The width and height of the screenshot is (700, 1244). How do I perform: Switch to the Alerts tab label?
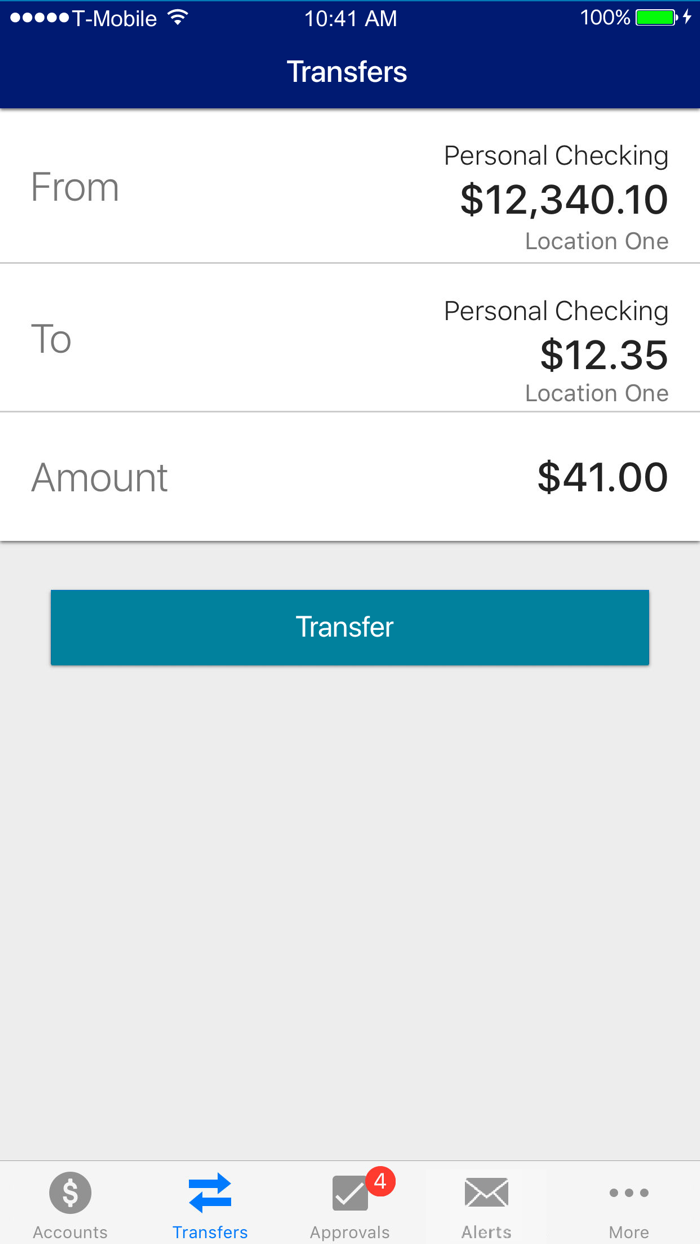coord(487,1232)
